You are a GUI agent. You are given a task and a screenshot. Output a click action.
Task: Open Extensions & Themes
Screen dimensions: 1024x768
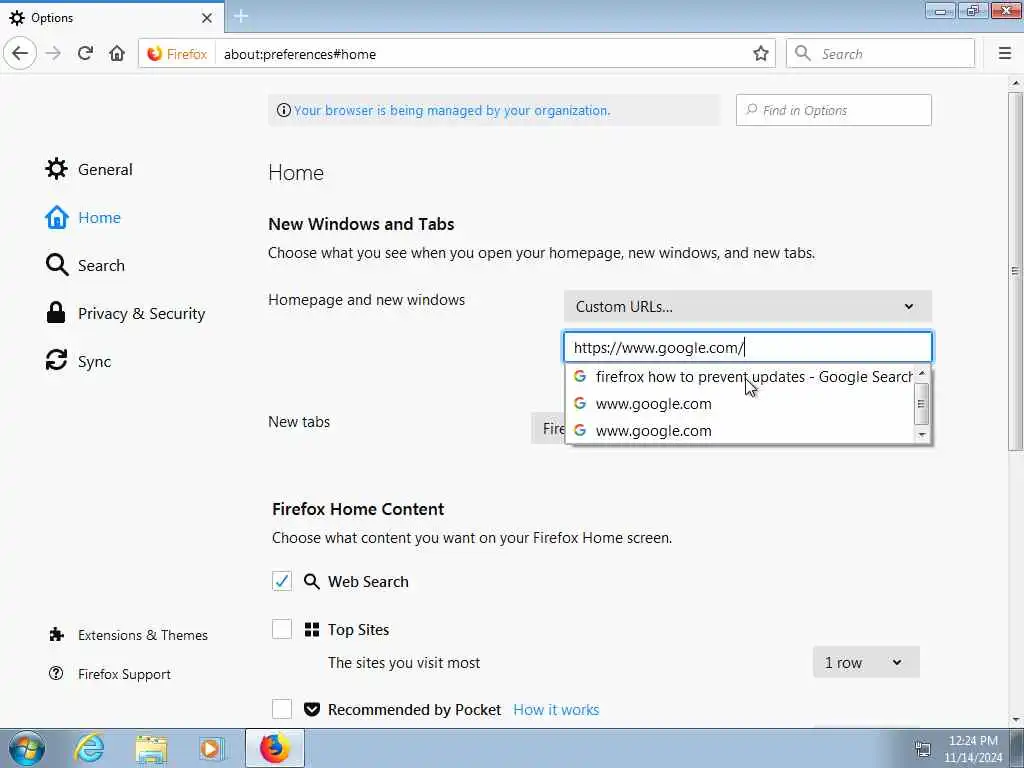[x=128, y=635]
